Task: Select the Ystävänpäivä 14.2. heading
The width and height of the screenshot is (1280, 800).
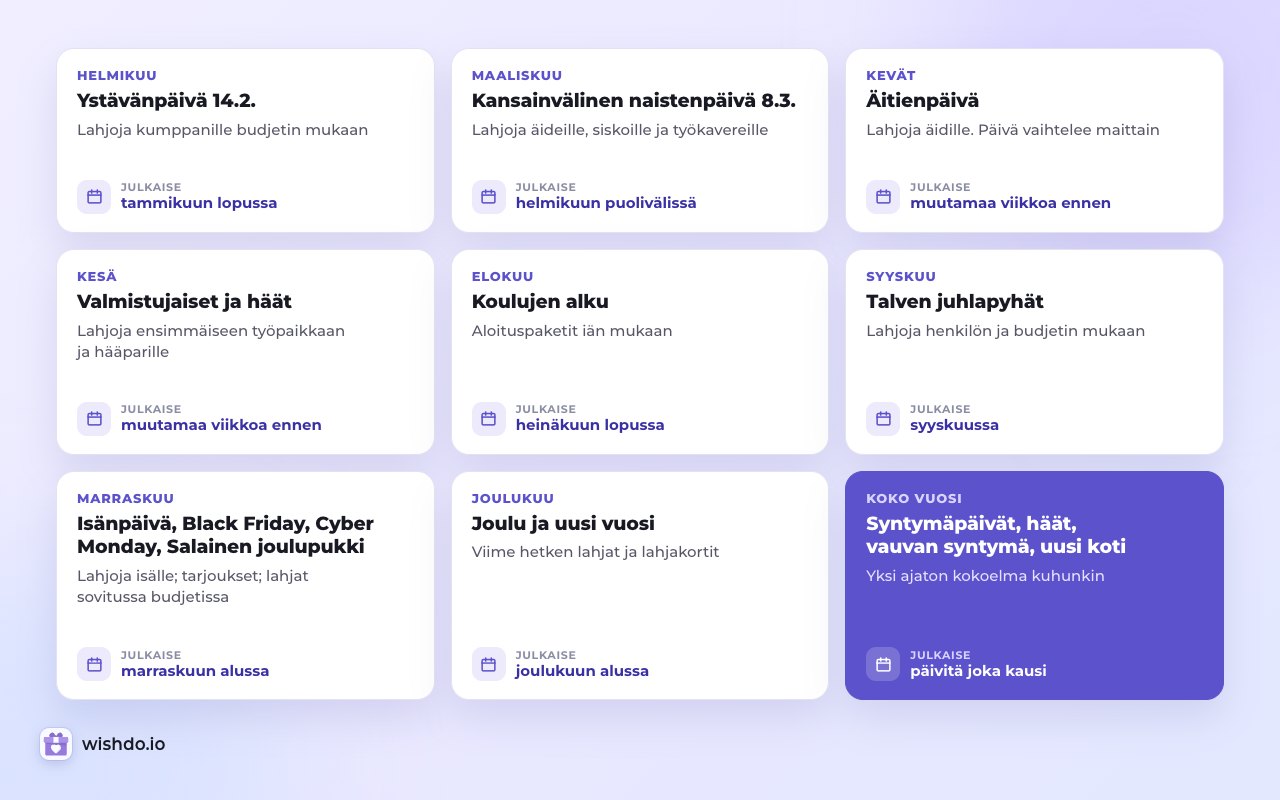Action: pos(167,101)
